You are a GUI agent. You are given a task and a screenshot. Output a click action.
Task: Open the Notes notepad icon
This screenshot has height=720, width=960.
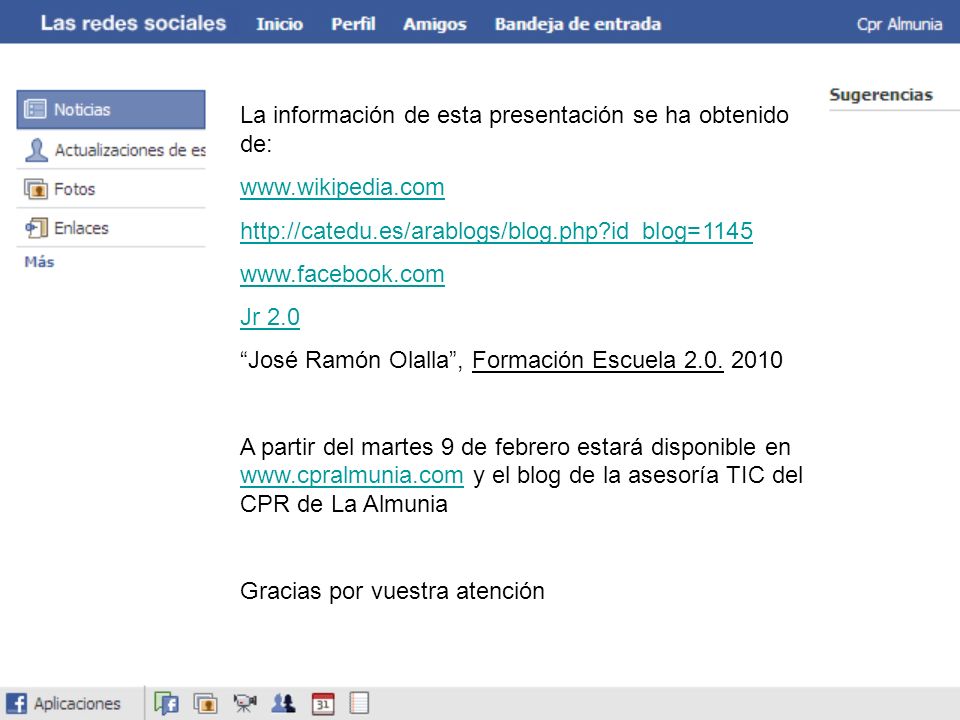[359, 703]
